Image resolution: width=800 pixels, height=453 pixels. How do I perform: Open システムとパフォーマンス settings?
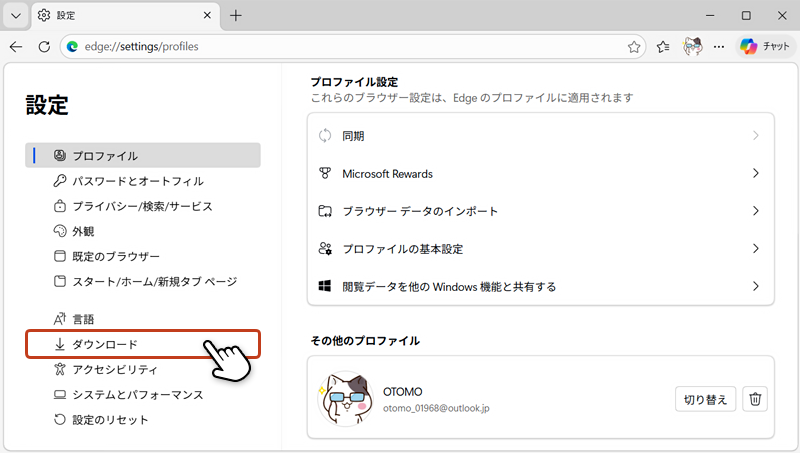click(143, 394)
